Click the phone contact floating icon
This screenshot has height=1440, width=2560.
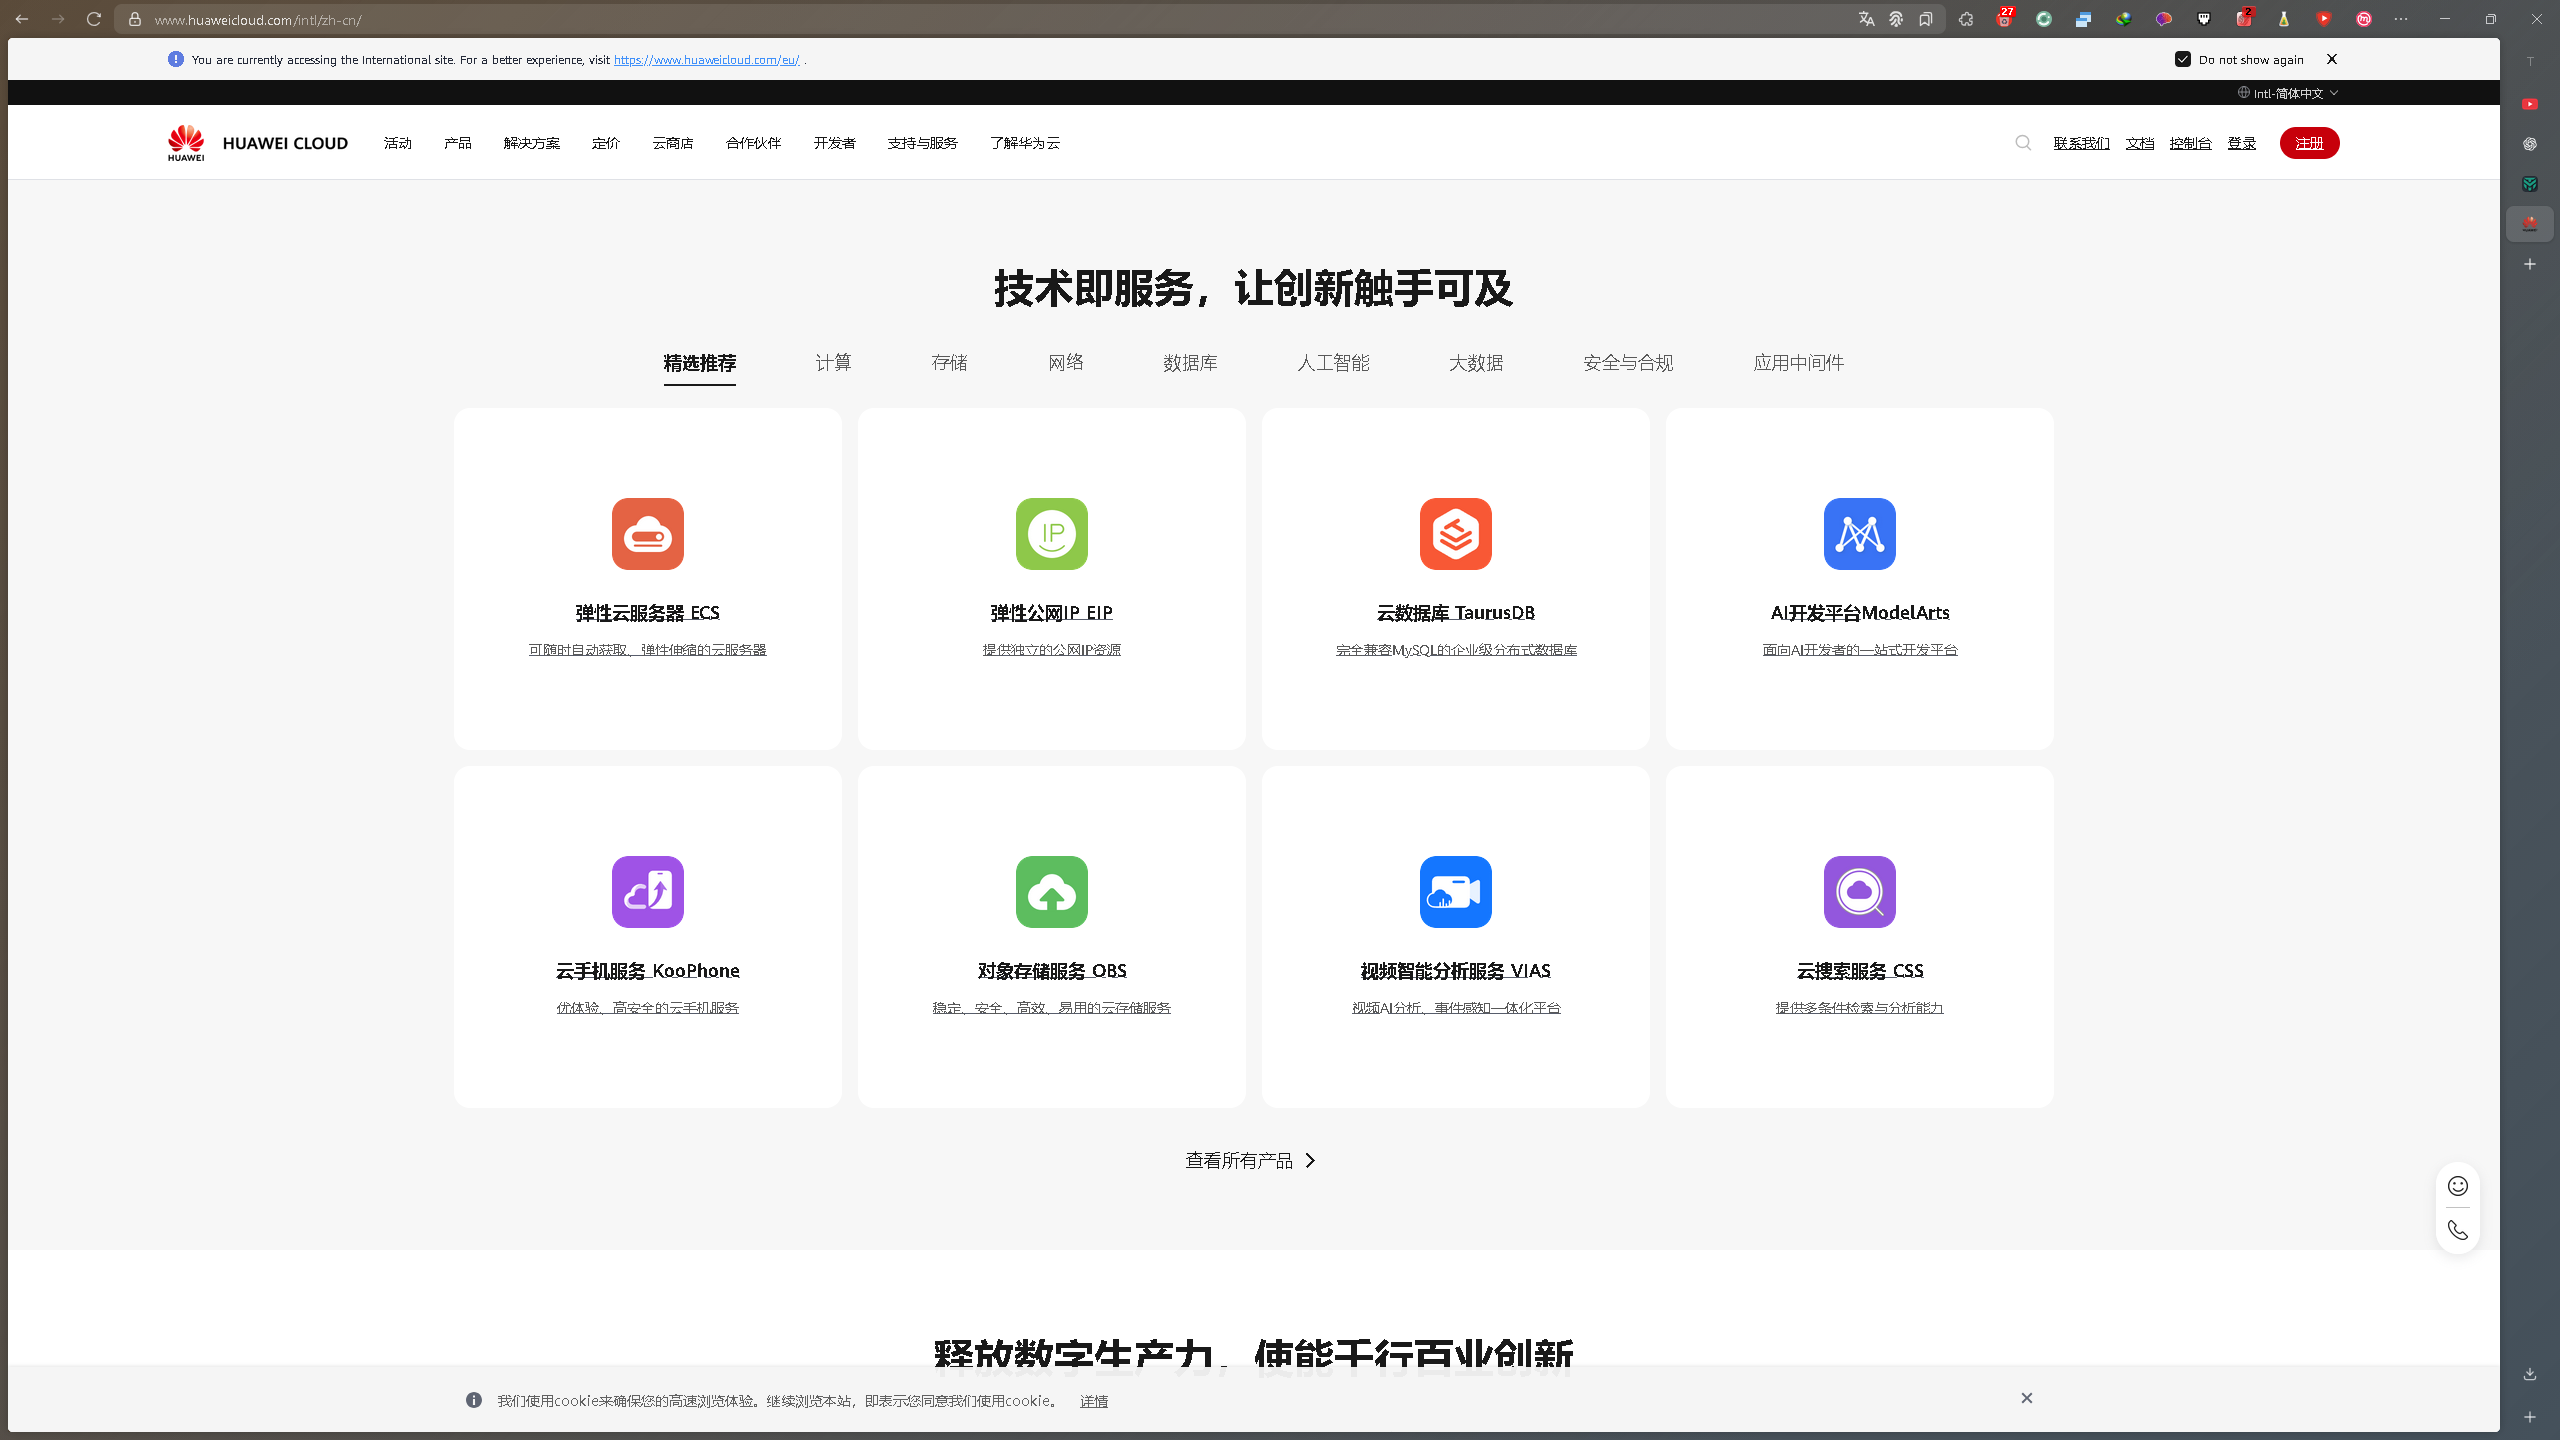point(2457,1230)
